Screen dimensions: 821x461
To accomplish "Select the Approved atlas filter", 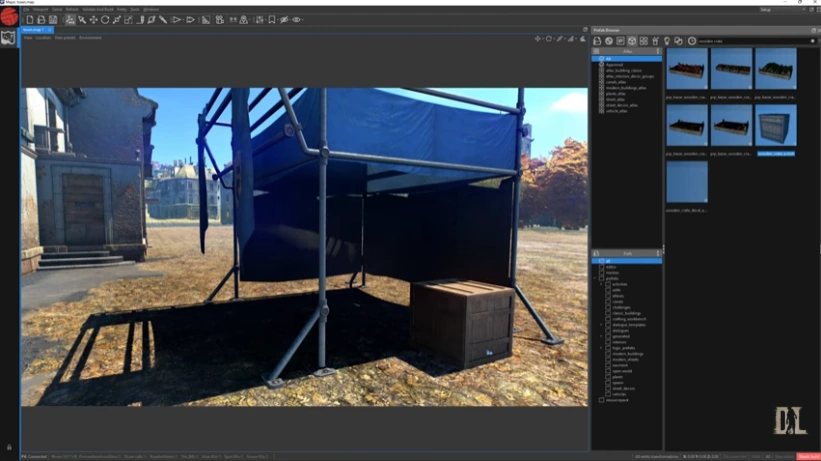I will click(x=614, y=64).
